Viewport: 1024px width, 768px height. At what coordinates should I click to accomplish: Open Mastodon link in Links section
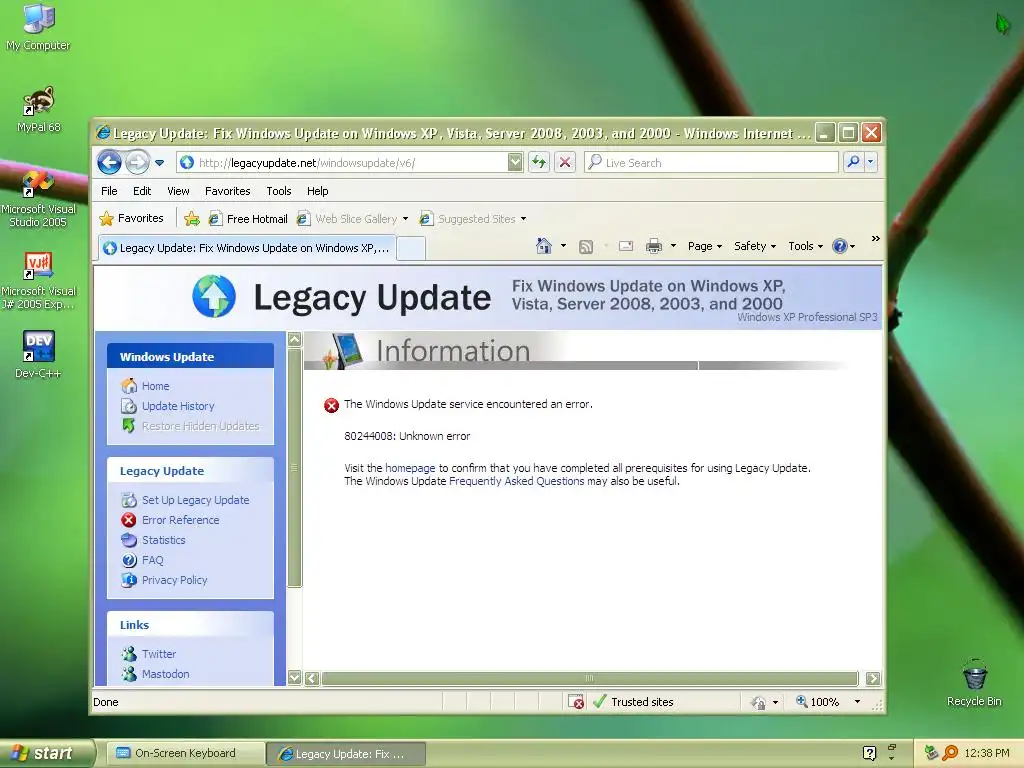(165, 674)
